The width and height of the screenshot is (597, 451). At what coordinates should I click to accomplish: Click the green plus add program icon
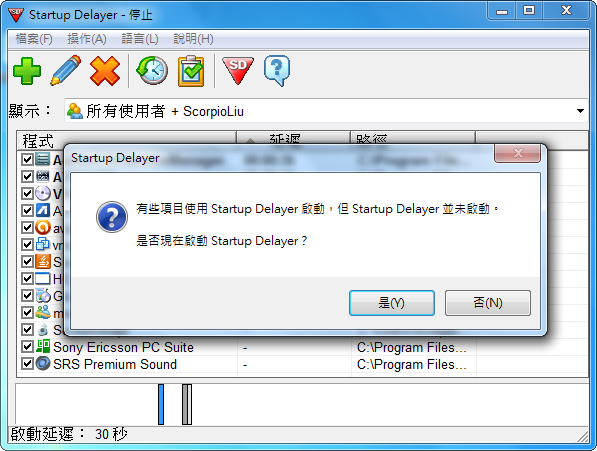pyautogui.click(x=27, y=70)
